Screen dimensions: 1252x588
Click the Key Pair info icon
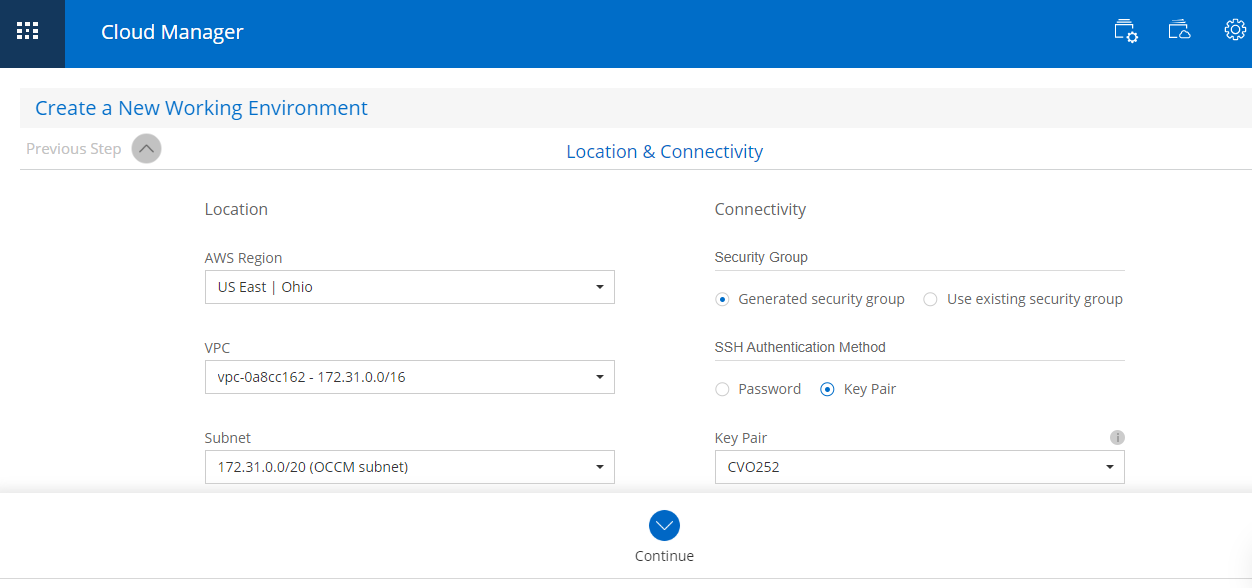tap(1118, 438)
